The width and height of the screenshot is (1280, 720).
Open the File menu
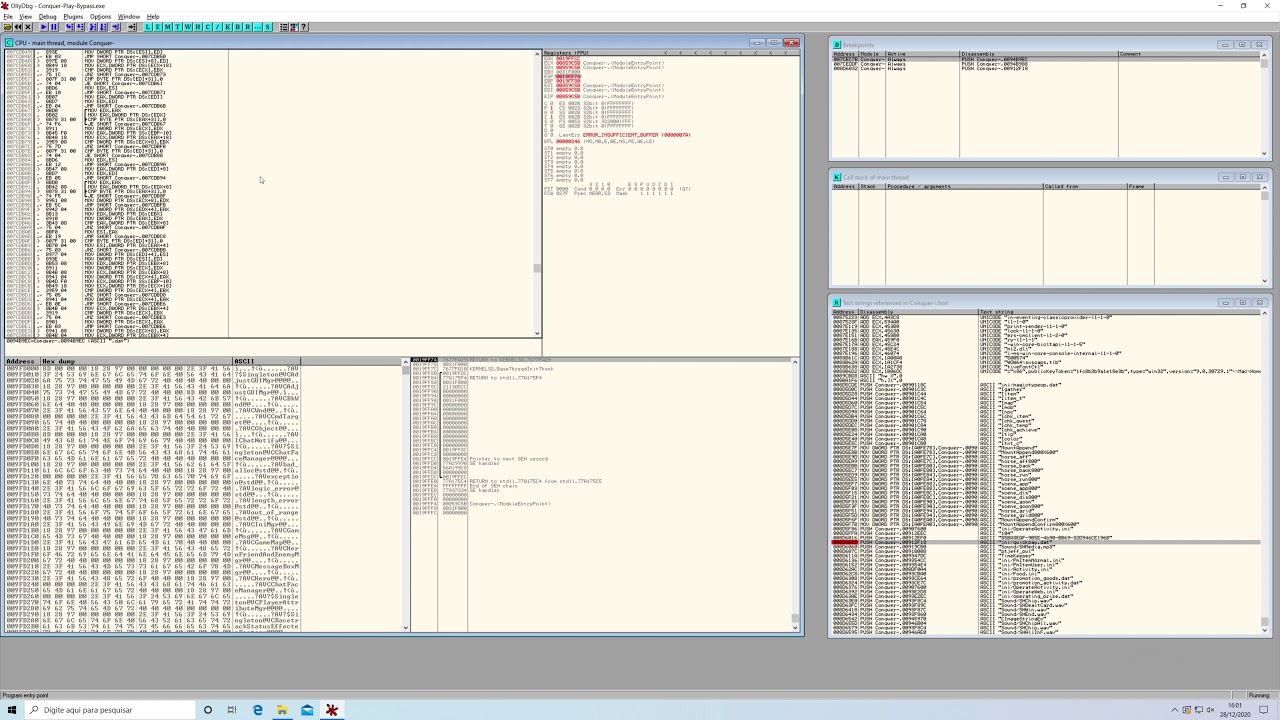coord(8,17)
